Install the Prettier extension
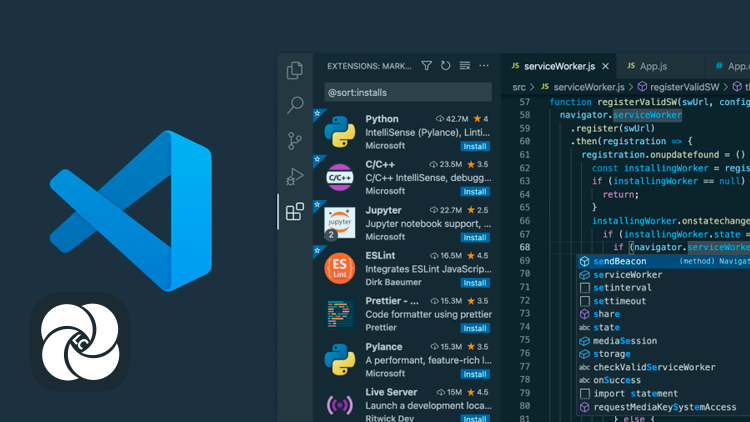The height and width of the screenshot is (422, 750). pyautogui.click(x=475, y=329)
